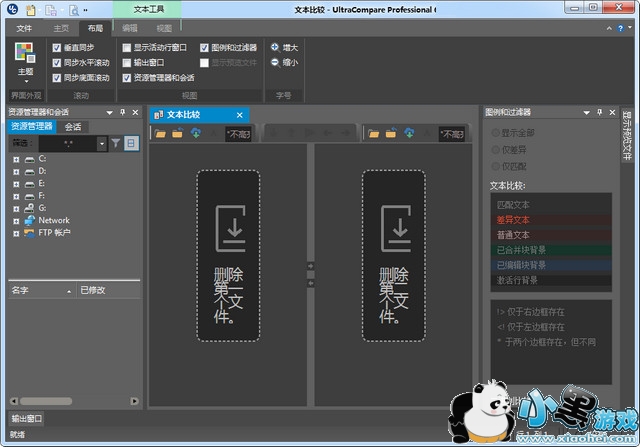Open the 主题 theme picker
The height and width of the screenshot is (447, 640).
[x=25, y=60]
